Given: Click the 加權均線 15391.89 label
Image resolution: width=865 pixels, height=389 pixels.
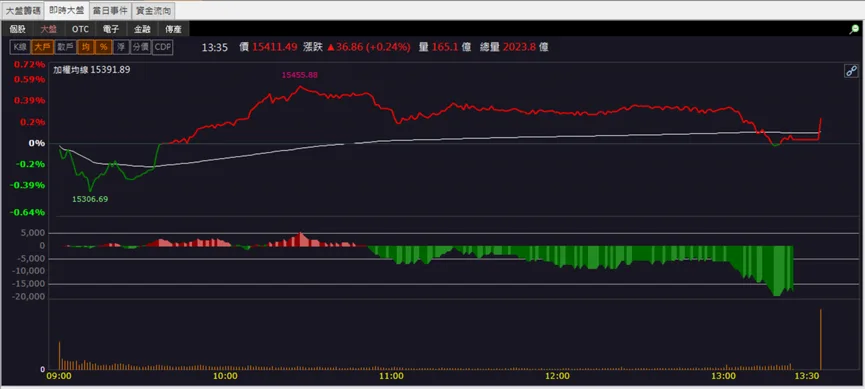Looking at the screenshot, I should click(92, 70).
